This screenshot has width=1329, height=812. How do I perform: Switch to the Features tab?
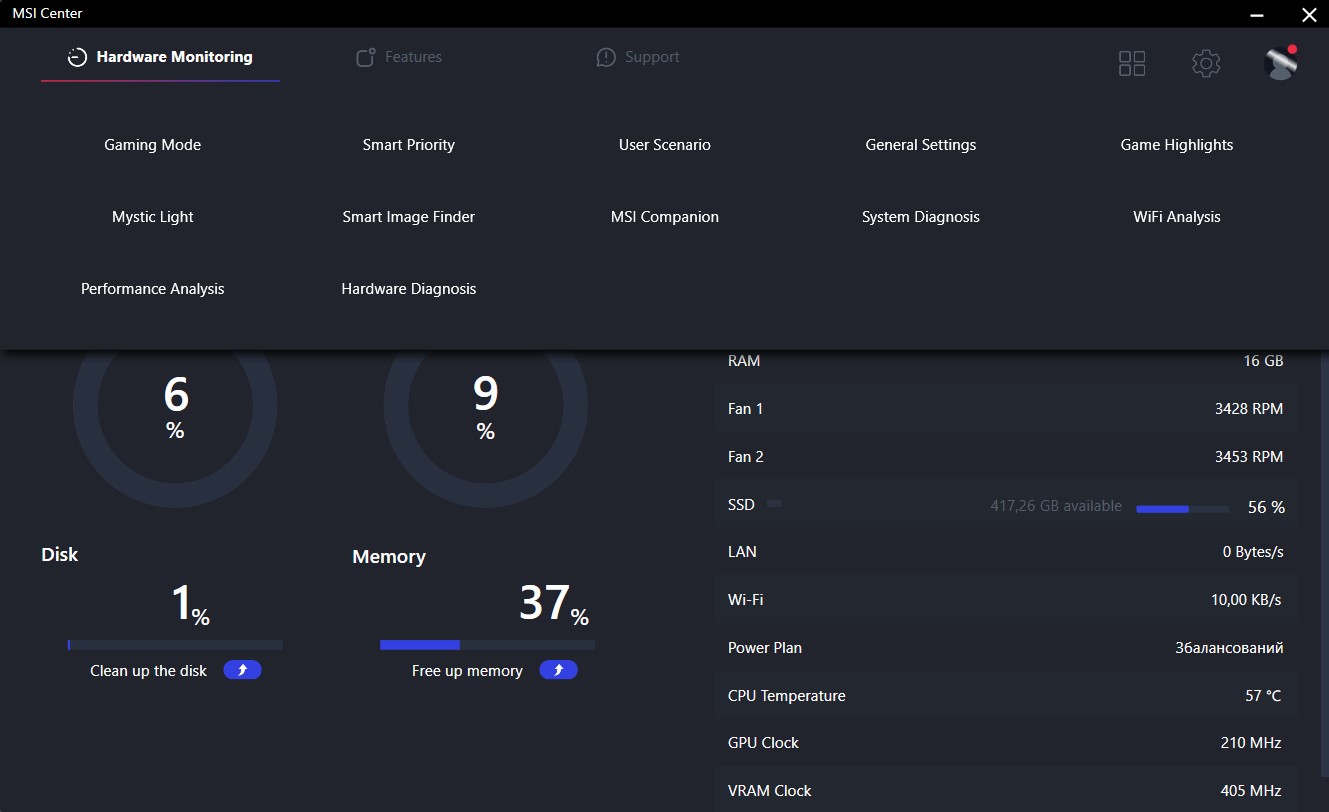click(412, 58)
